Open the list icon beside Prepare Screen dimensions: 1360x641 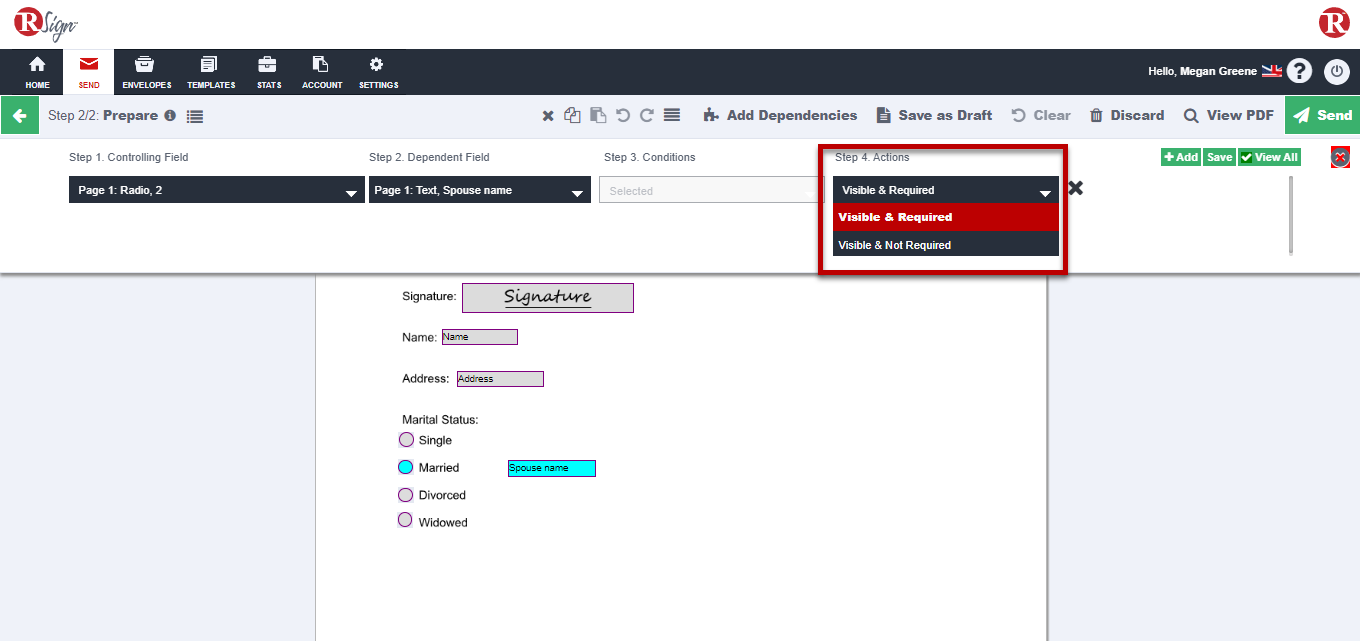click(x=195, y=116)
